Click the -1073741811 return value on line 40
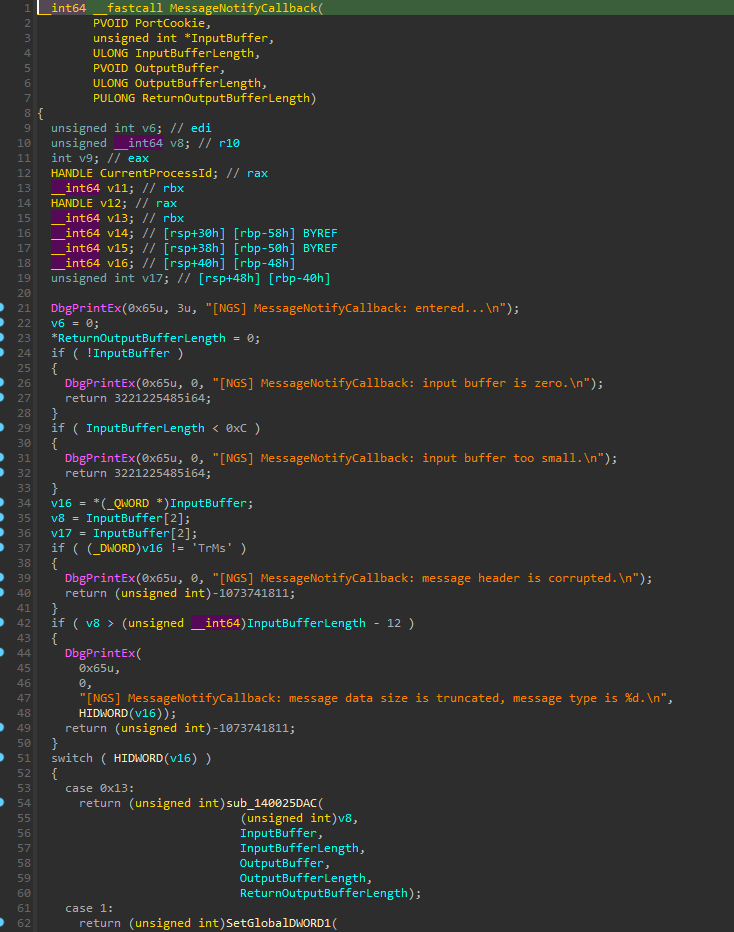The image size is (734, 932). tap(254, 593)
